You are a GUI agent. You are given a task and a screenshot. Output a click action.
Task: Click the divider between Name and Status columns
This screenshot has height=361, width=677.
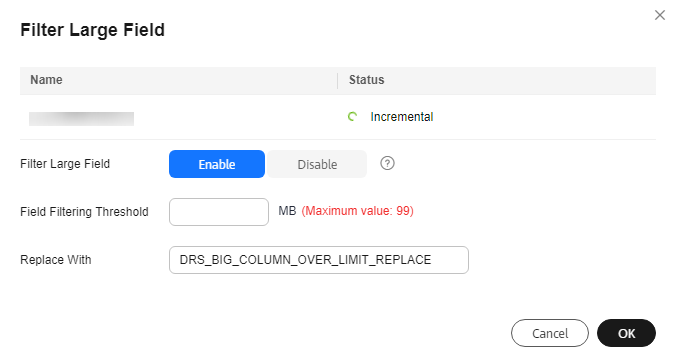pos(337,81)
